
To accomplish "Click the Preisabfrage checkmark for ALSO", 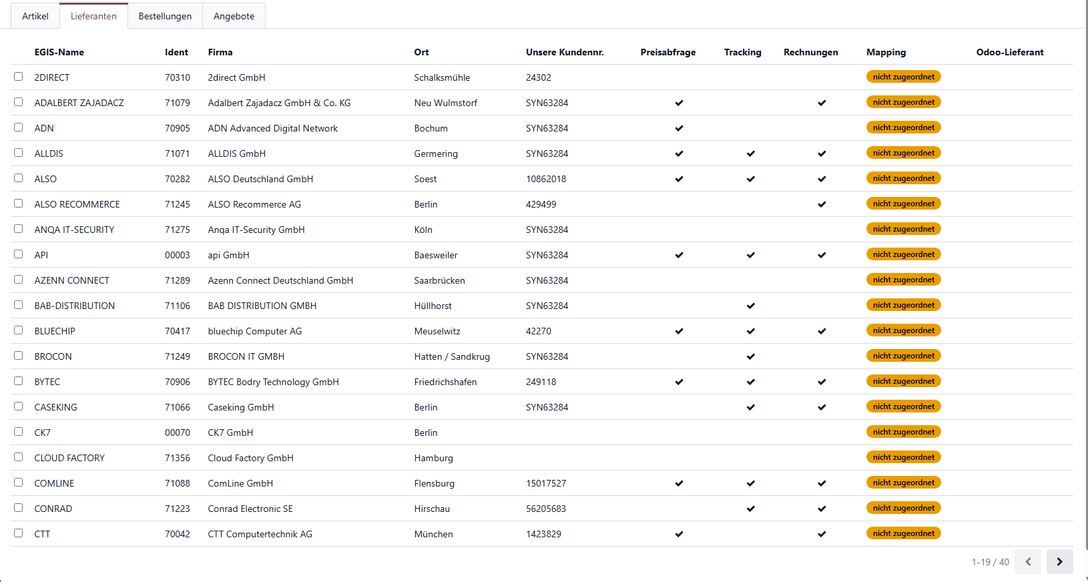I will [679, 179].
